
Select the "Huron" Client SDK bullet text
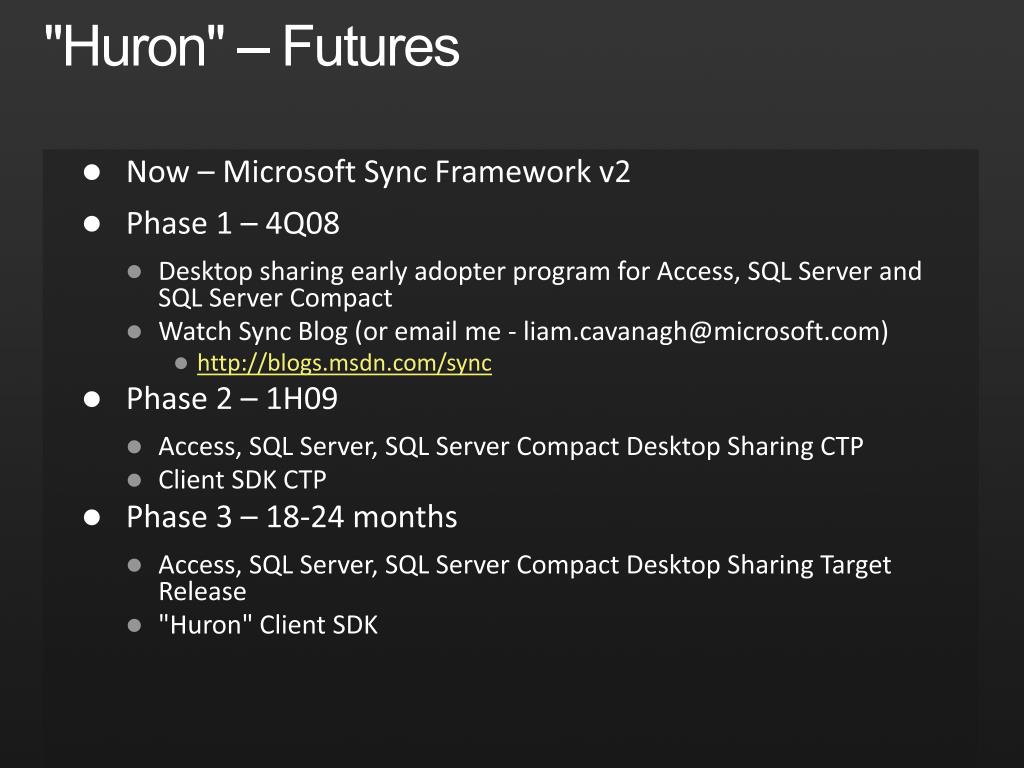coord(268,625)
